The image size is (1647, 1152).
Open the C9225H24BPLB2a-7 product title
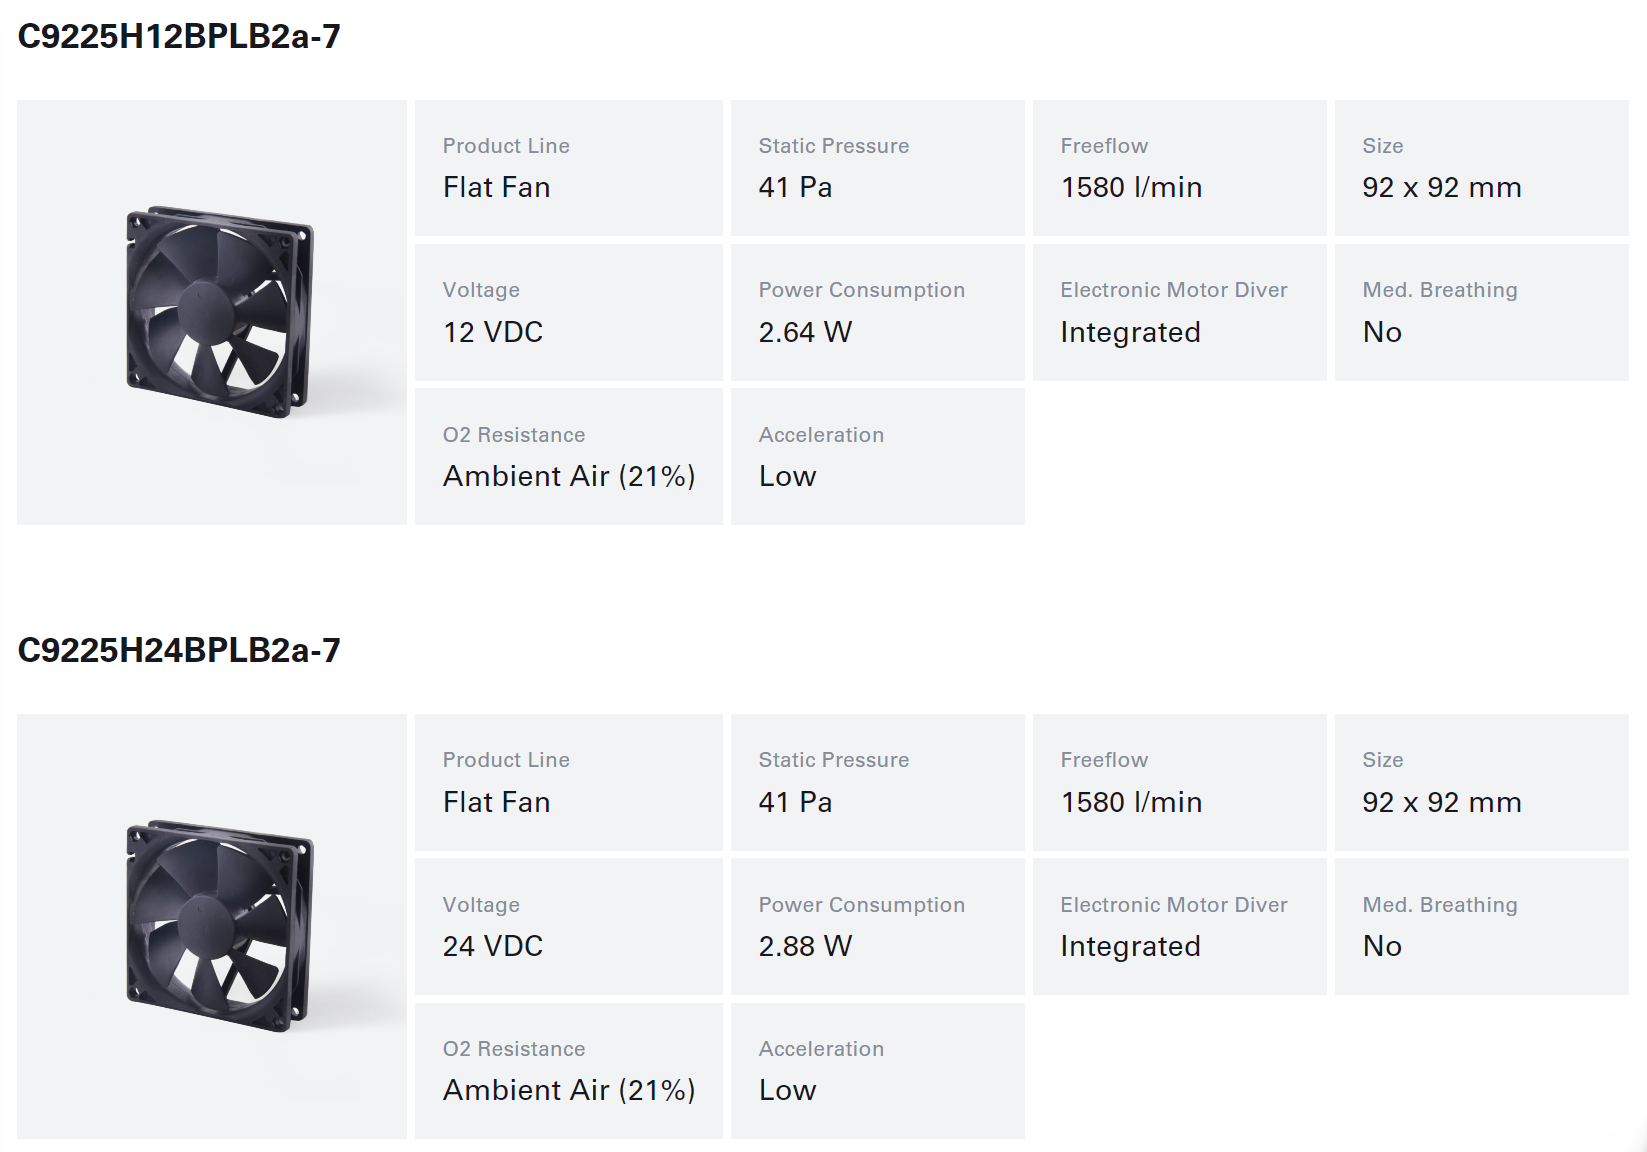click(179, 650)
